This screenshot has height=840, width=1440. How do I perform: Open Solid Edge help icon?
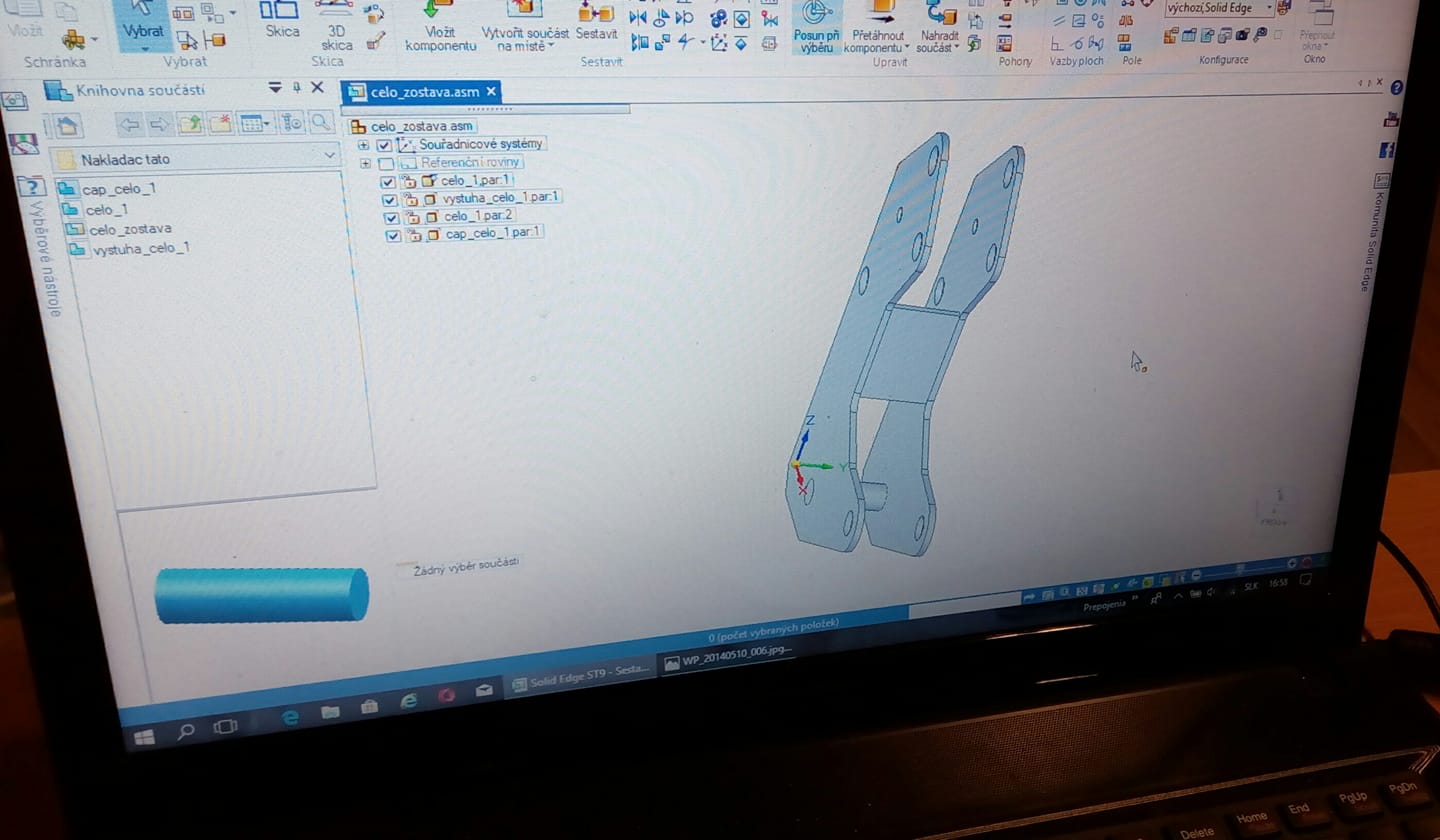(1397, 88)
